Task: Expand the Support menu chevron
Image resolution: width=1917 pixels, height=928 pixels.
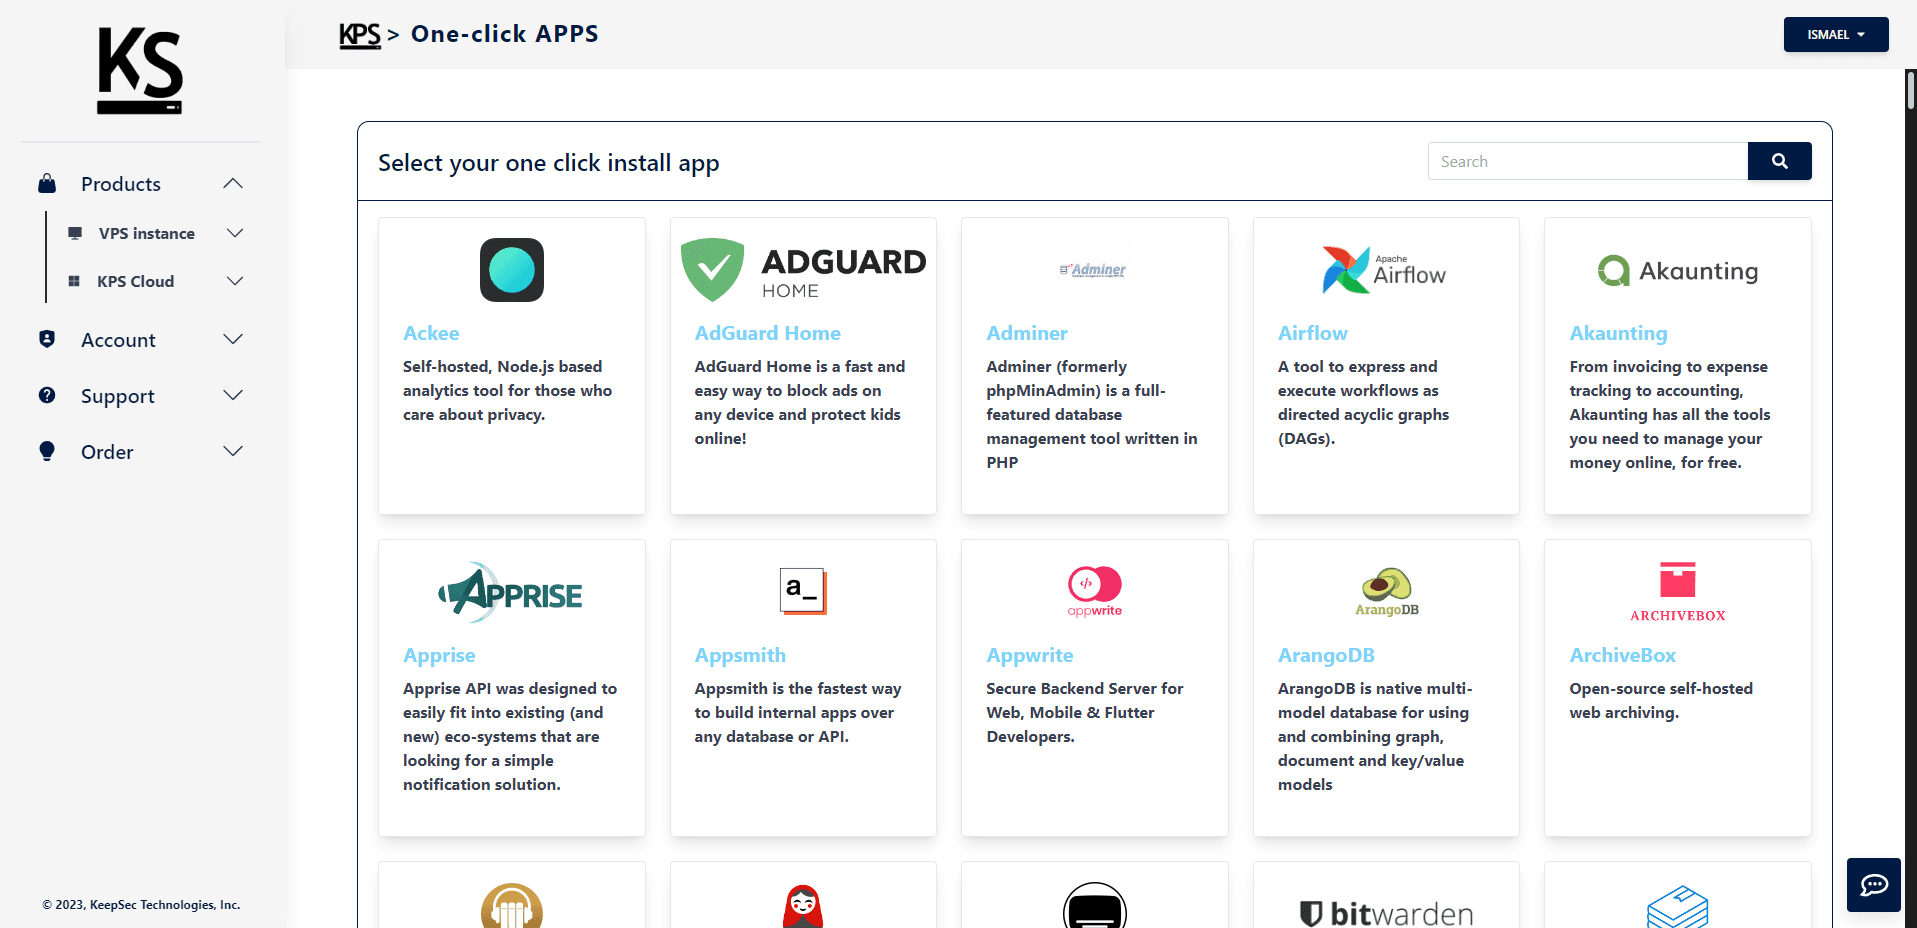Action: tap(233, 395)
